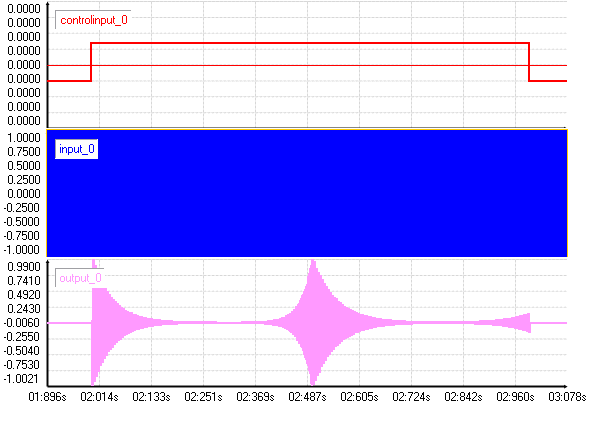The height and width of the screenshot is (421, 592).
Task: Click the 02:251s time axis label
Action: [203, 397]
